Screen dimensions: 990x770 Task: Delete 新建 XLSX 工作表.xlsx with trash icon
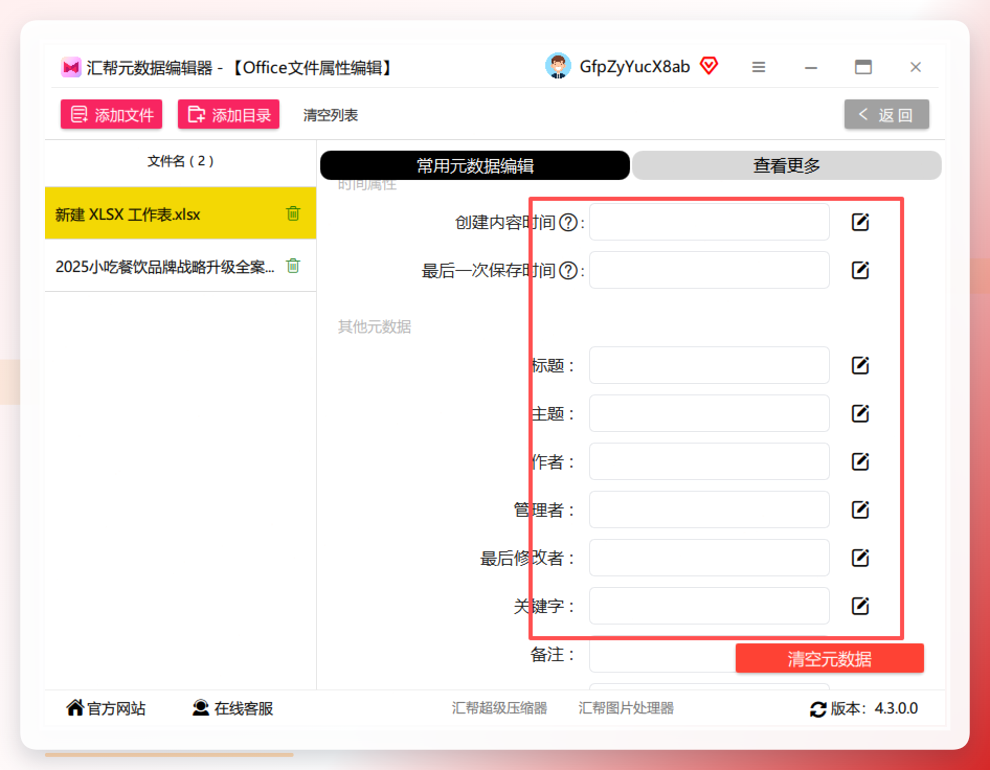point(293,213)
